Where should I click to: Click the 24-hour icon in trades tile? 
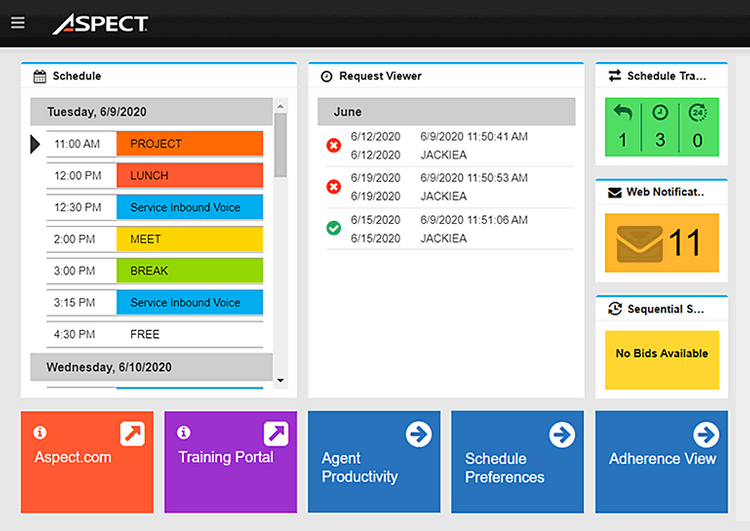tap(698, 113)
